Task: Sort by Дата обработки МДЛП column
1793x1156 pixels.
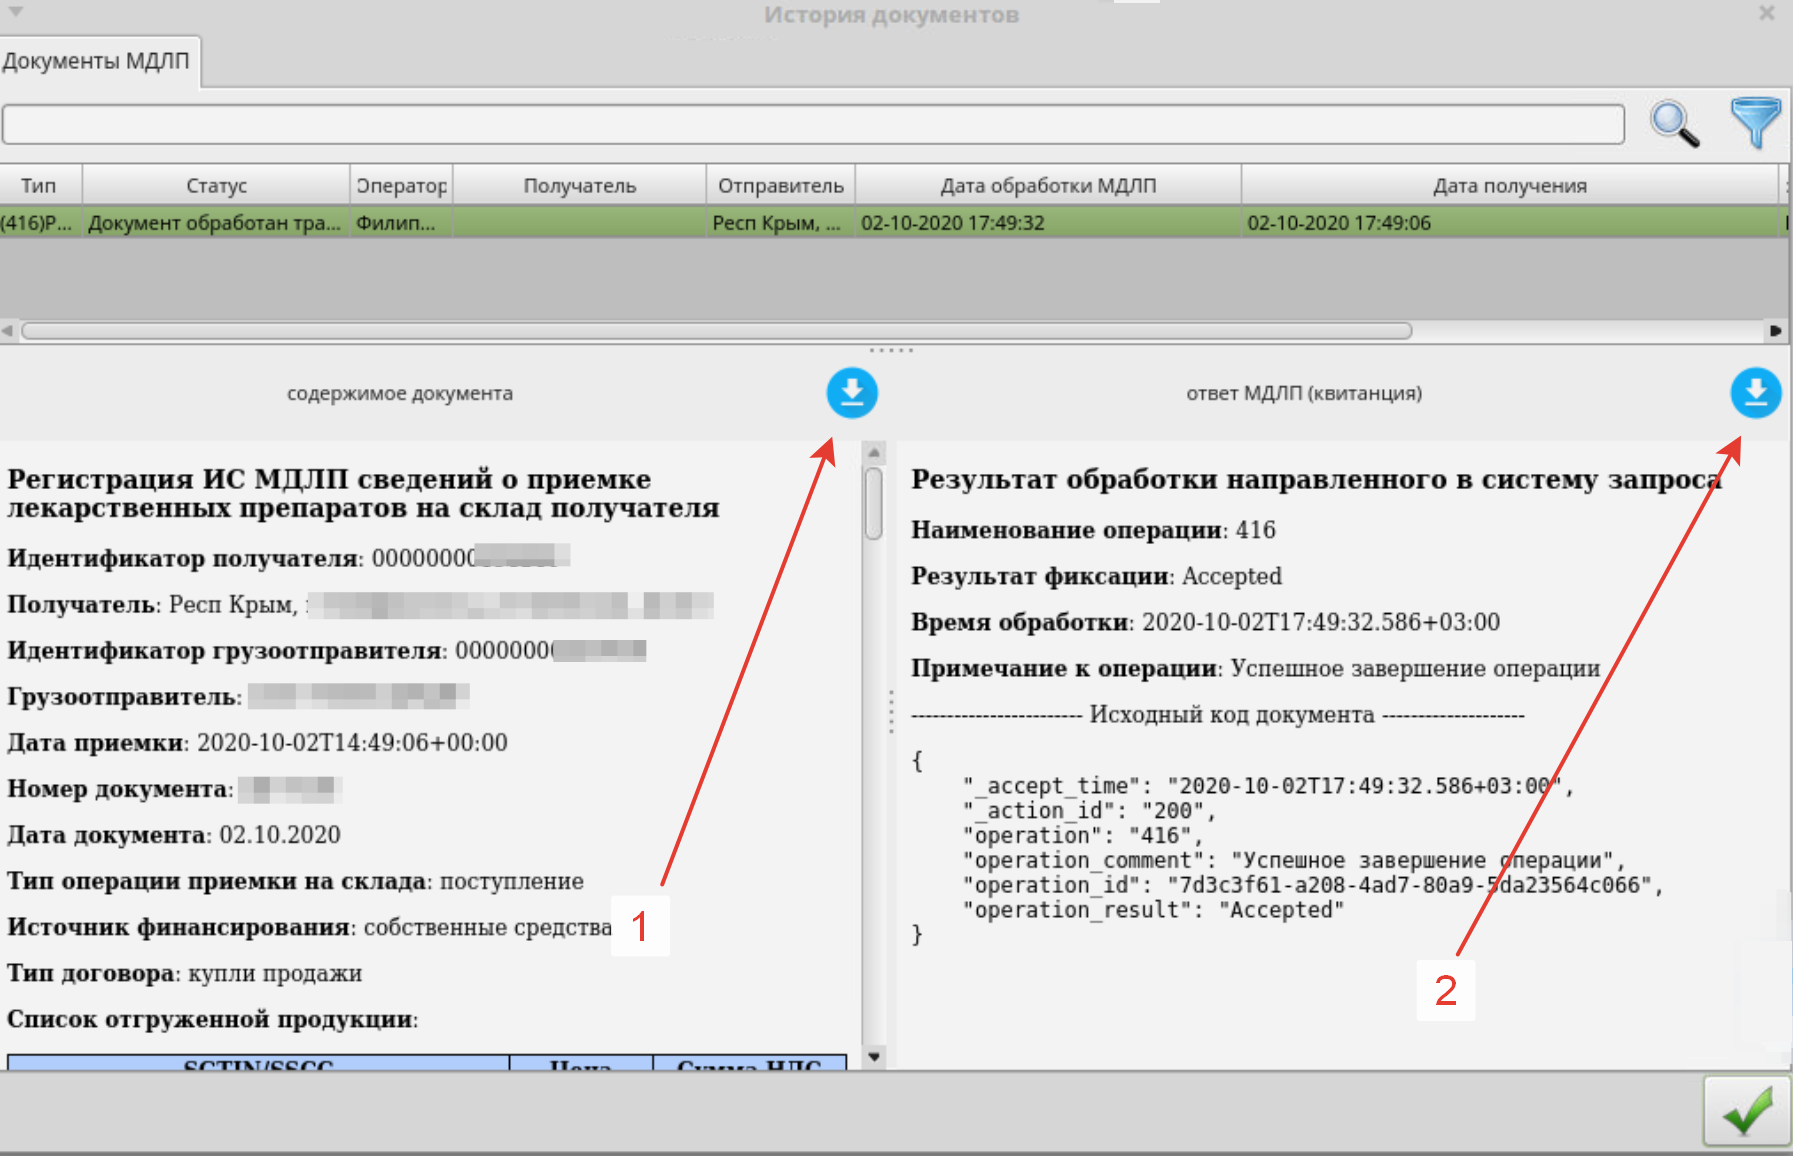Action: pos(1047,186)
